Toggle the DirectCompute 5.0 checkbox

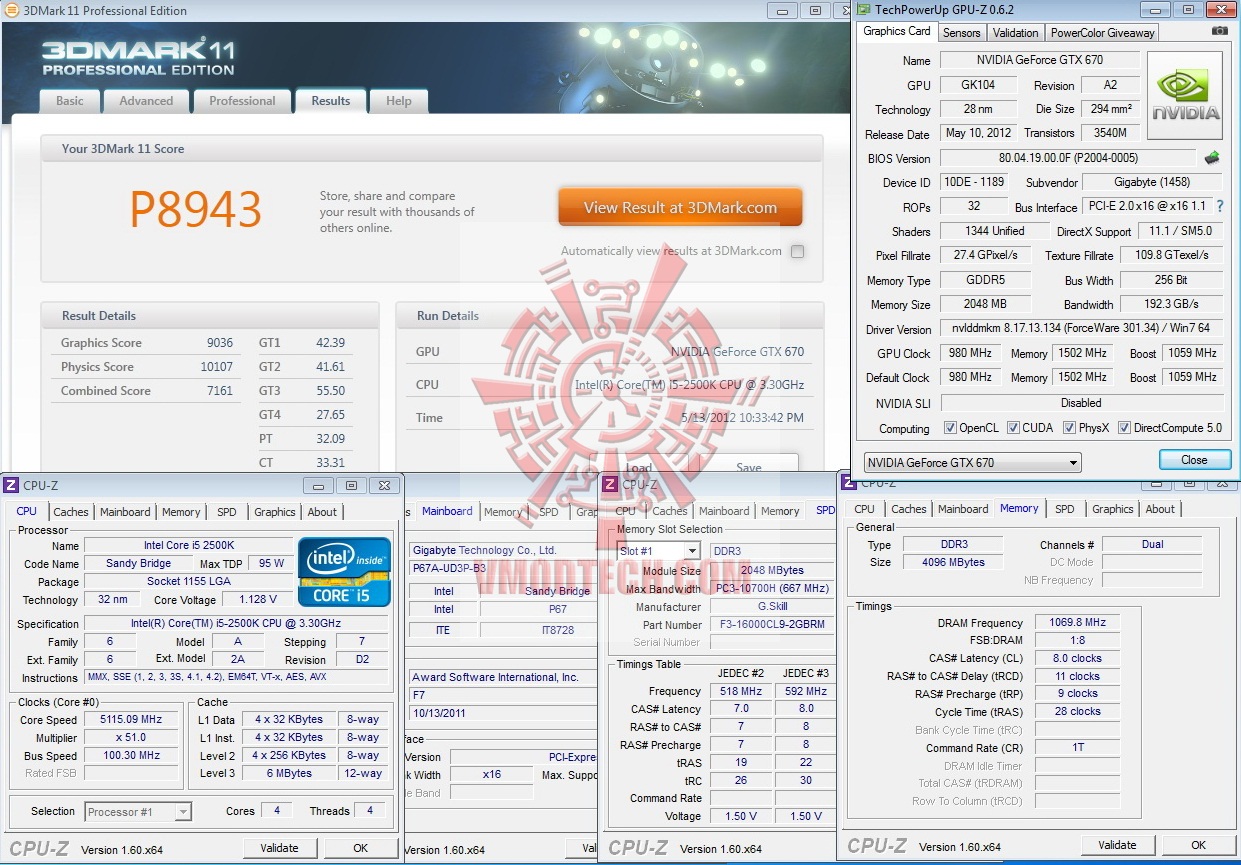(x=1124, y=428)
